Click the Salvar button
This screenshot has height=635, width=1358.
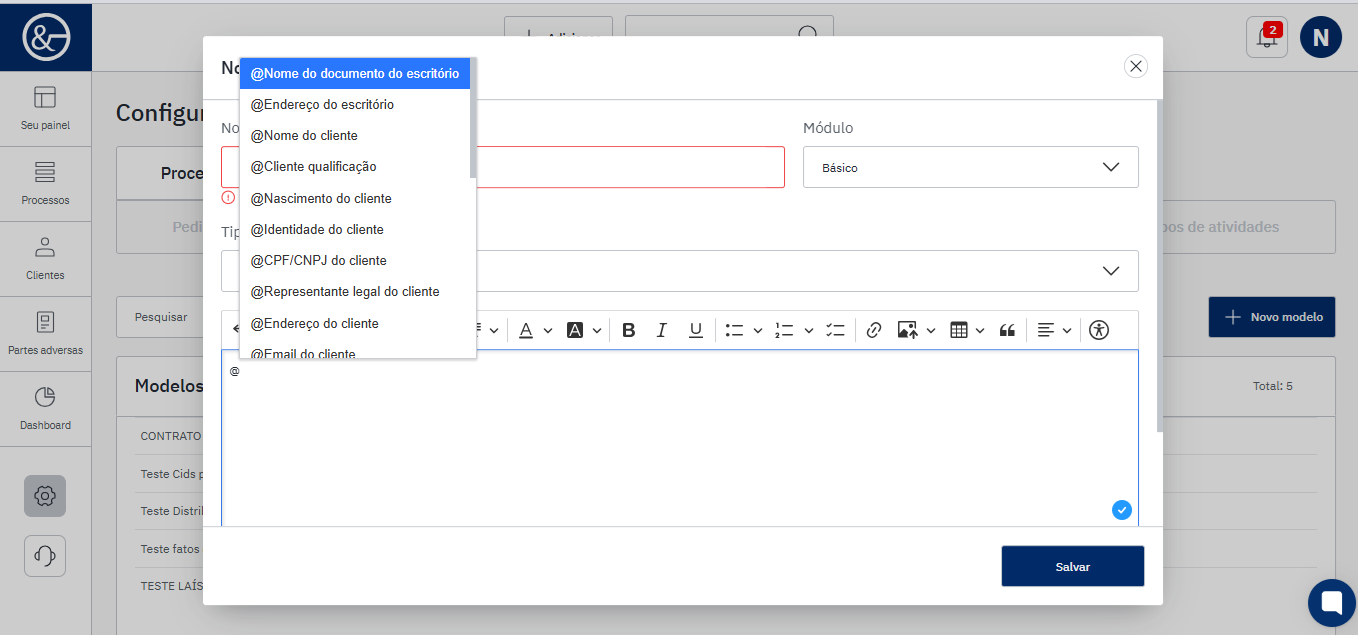[1072, 566]
